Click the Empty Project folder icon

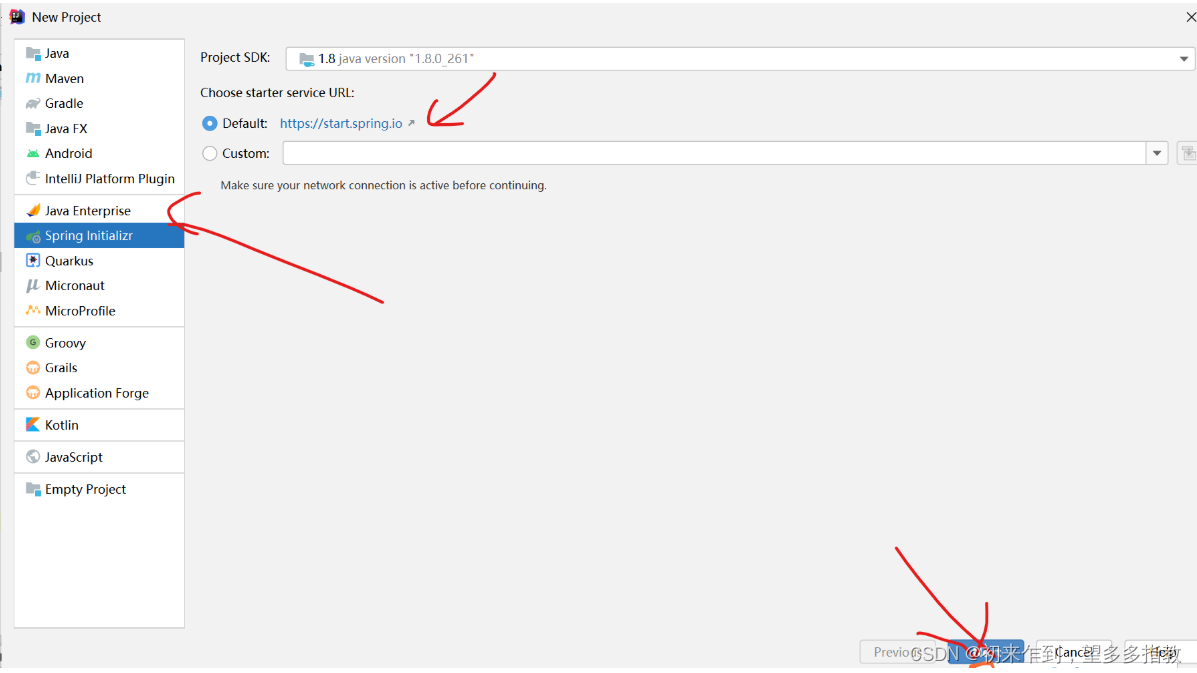pos(33,489)
